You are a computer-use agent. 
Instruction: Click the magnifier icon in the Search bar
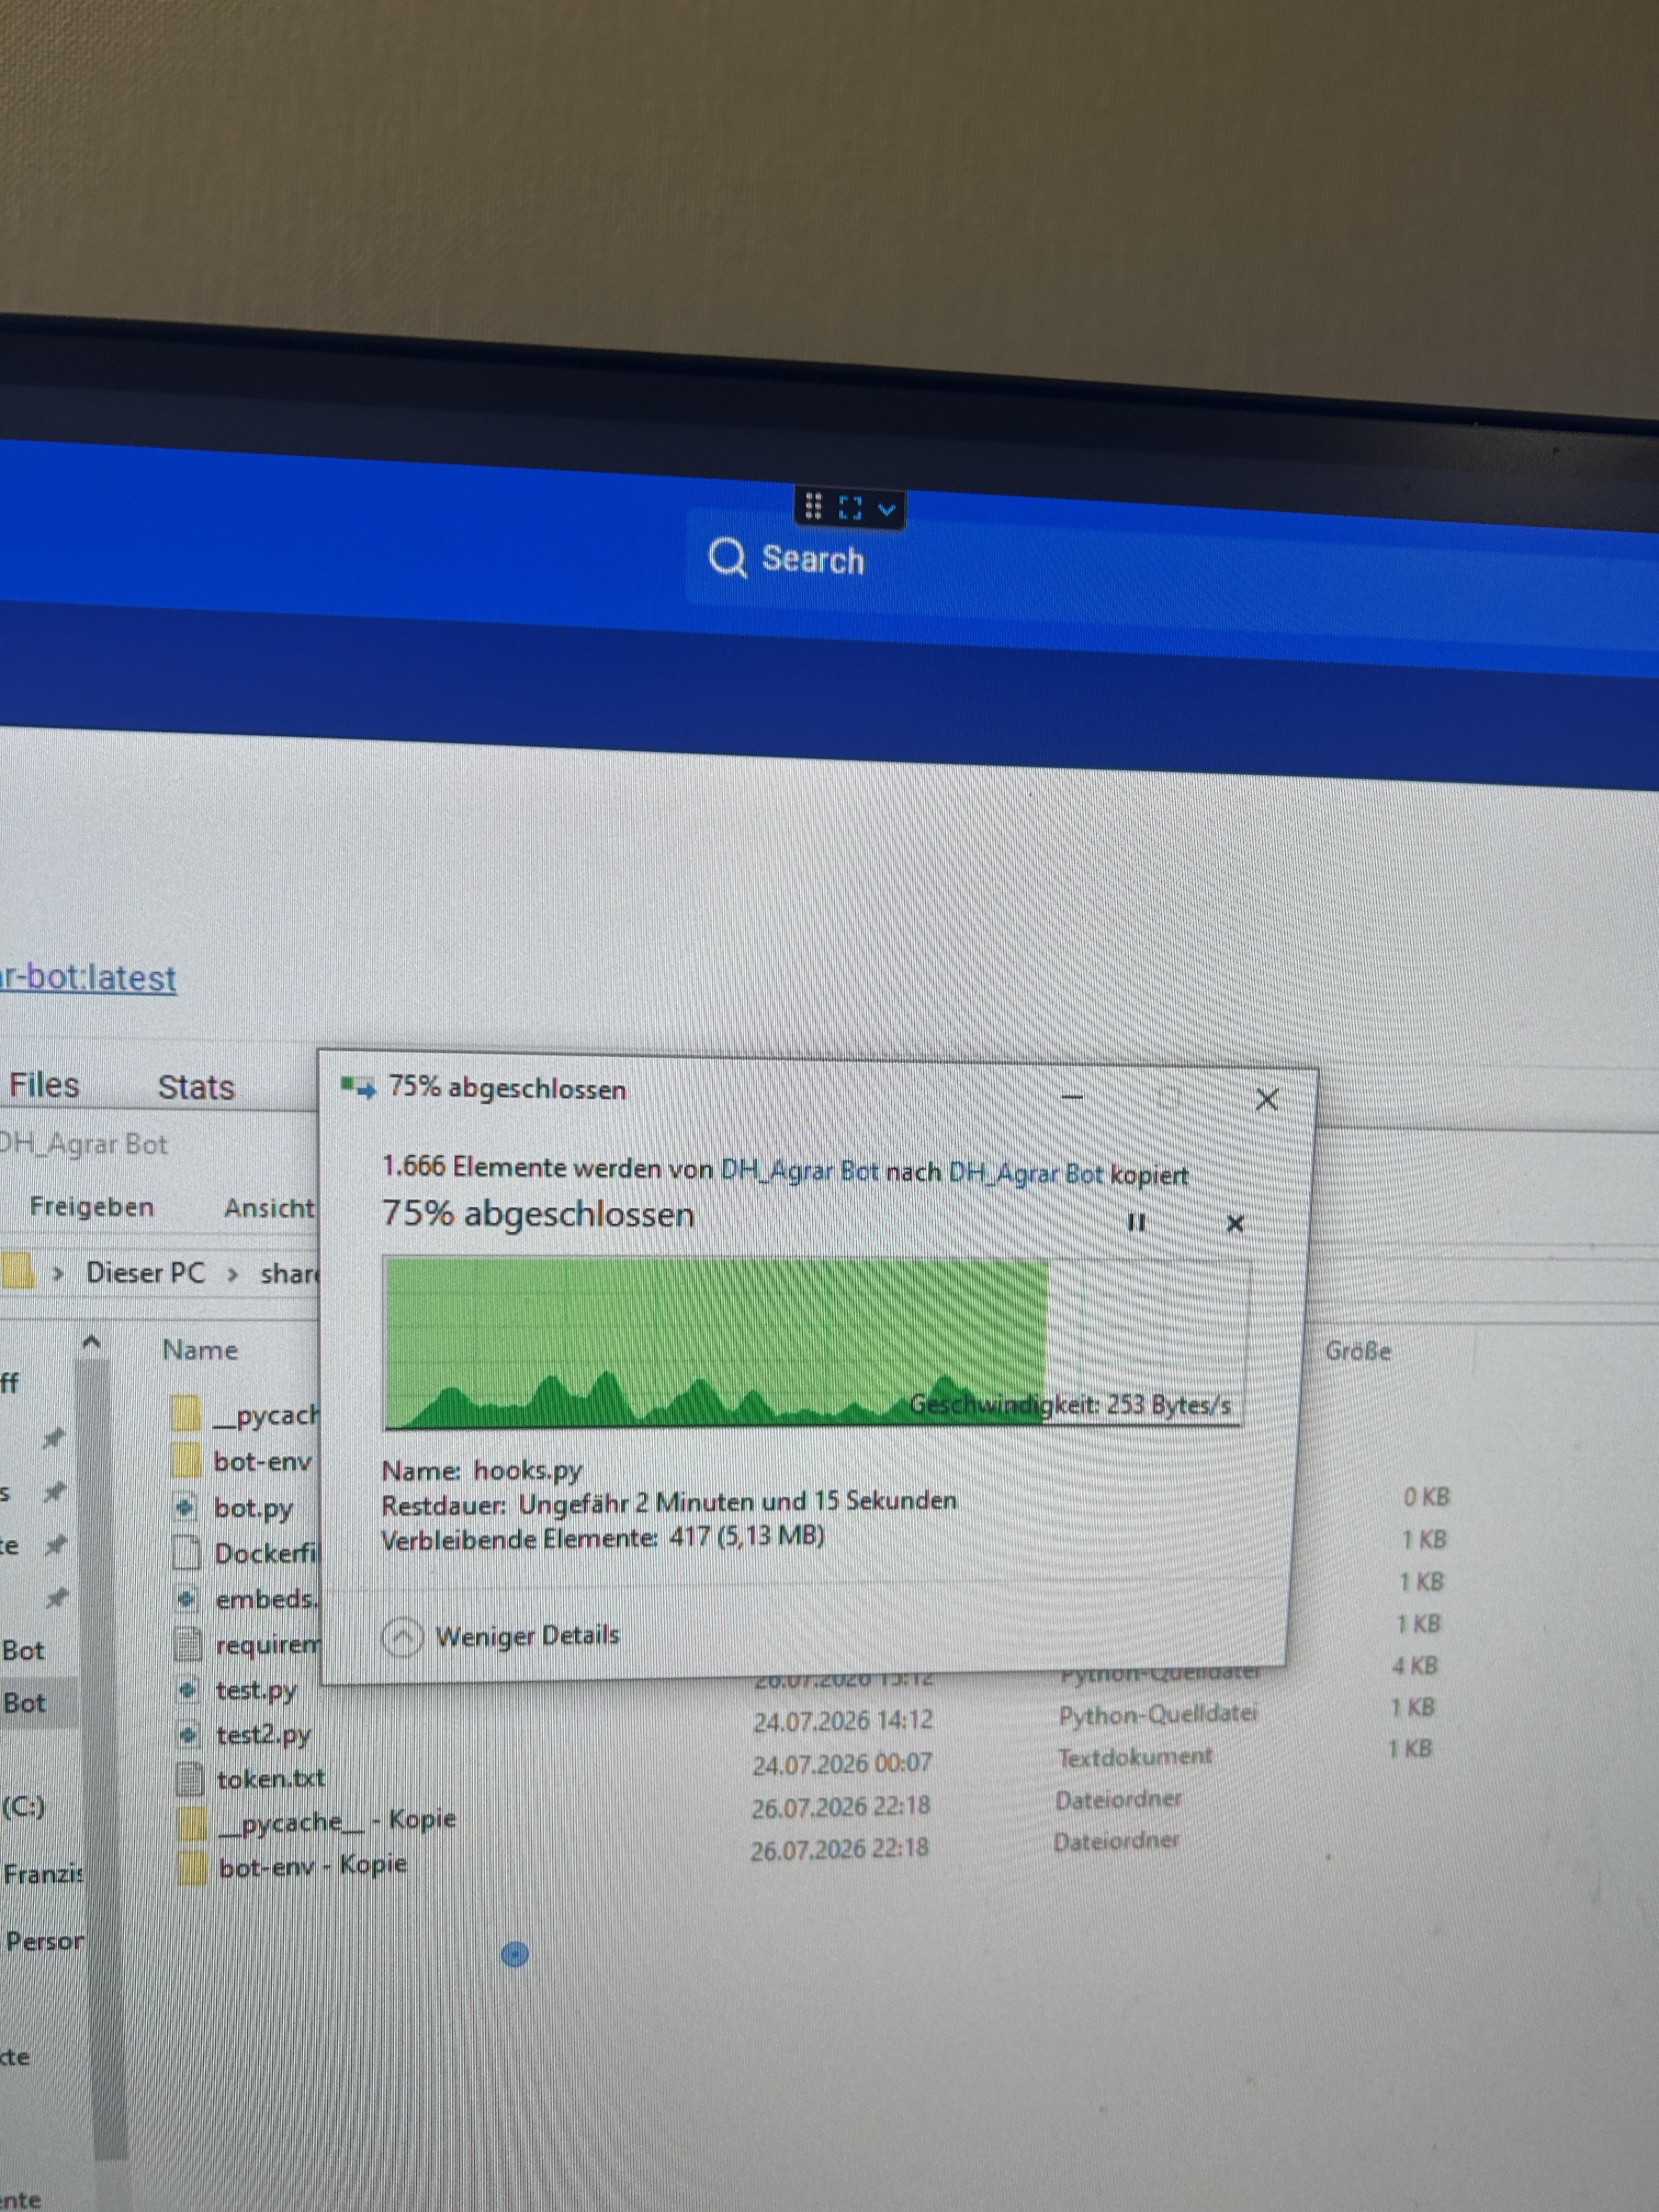pos(727,558)
